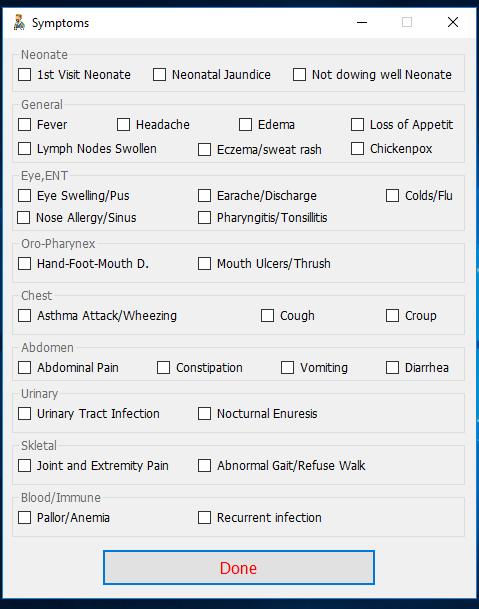479x609 pixels.
Task: Check Abnormal Gait/Refuse Walk
Action: [204, 465]
